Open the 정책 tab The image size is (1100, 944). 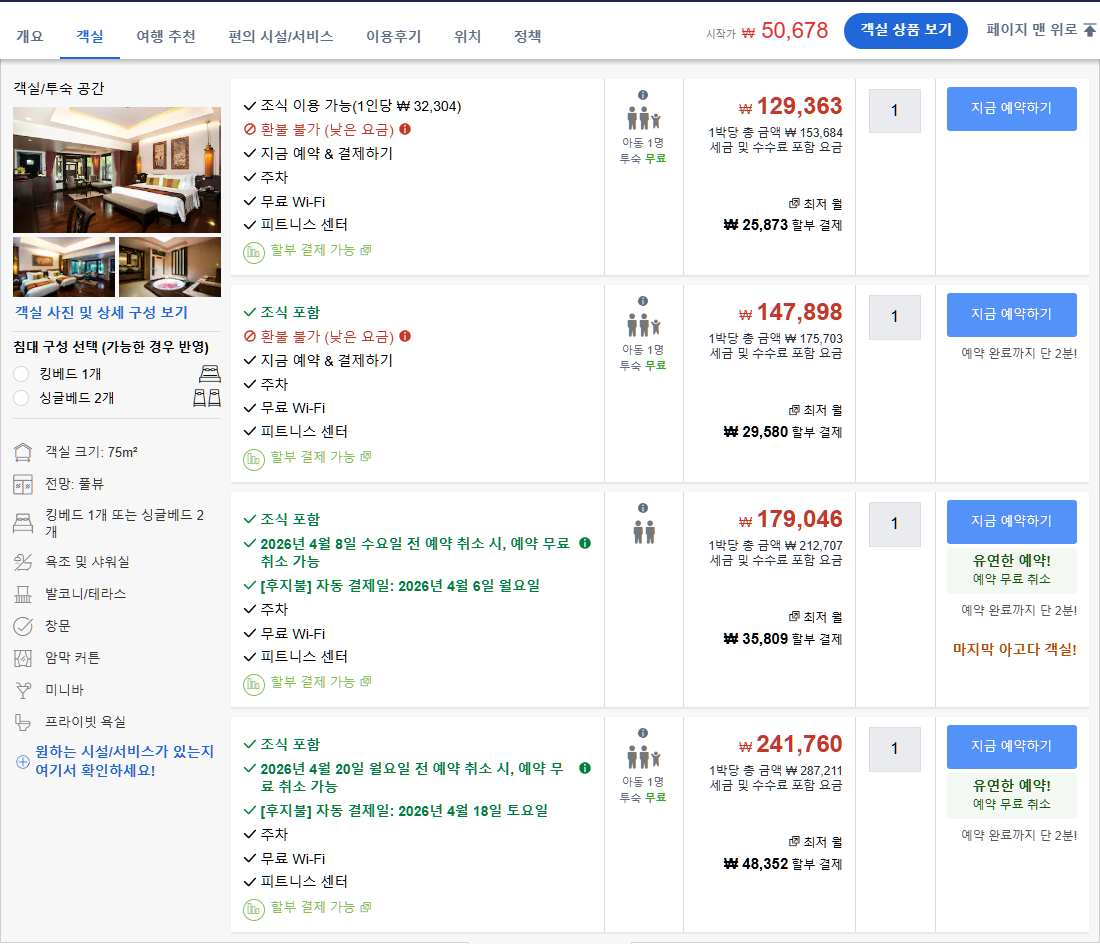[528, 36]
